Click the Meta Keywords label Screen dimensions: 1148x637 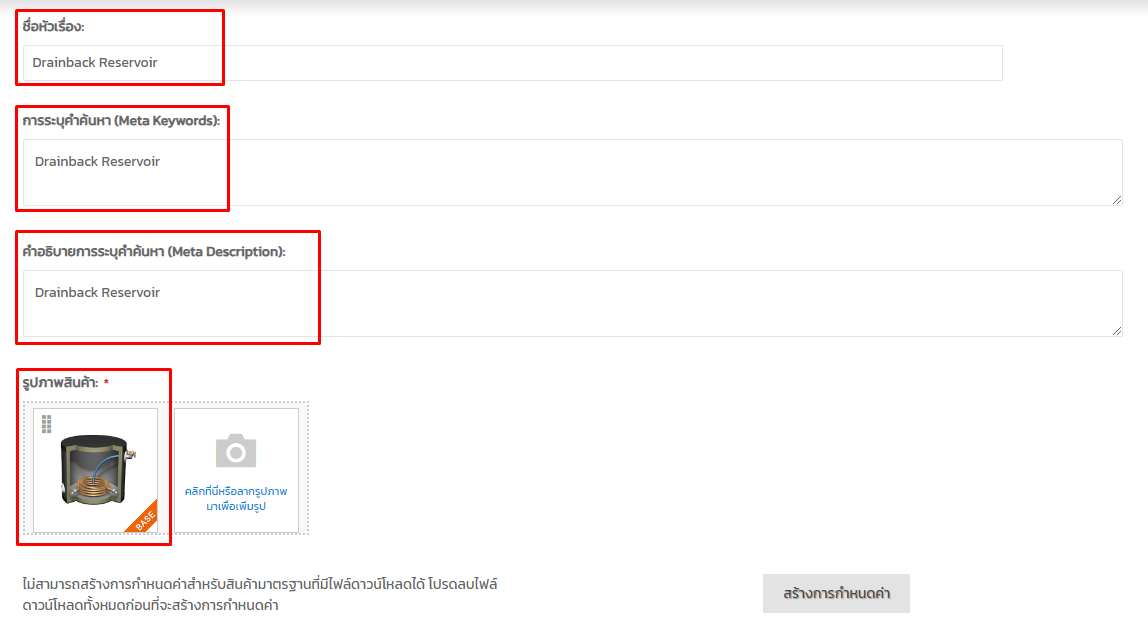[x=120, y=121]
